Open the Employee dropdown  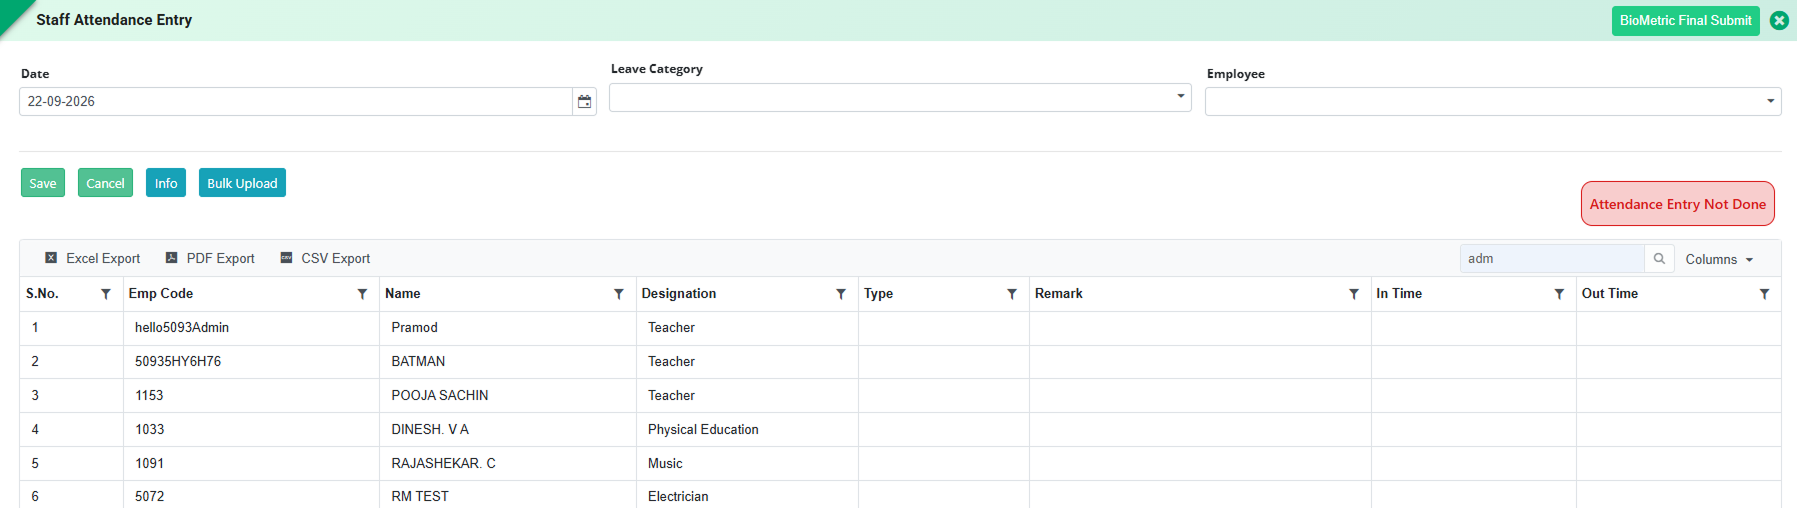coord(1493,101)
